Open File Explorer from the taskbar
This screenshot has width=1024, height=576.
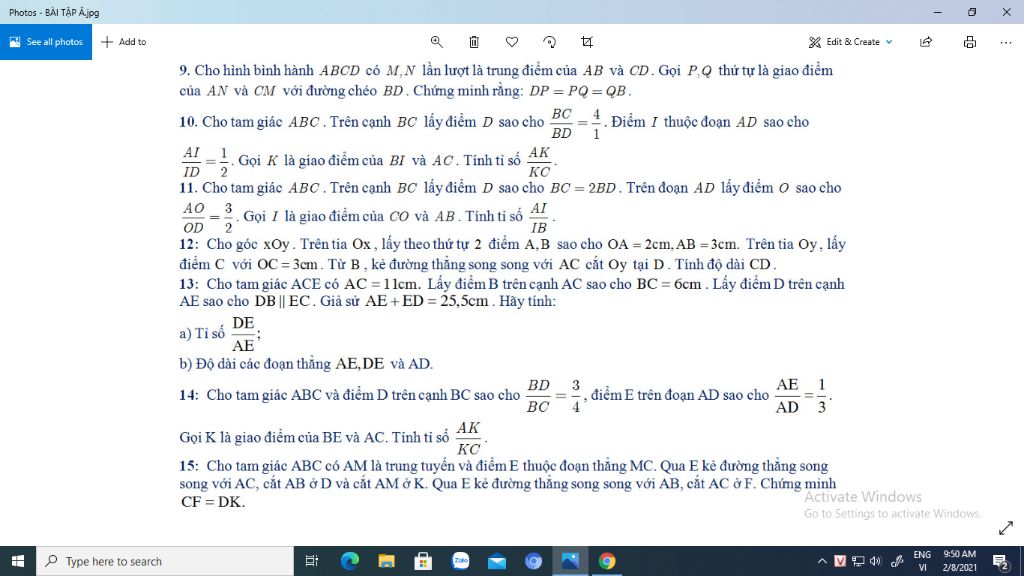(387, 561)
